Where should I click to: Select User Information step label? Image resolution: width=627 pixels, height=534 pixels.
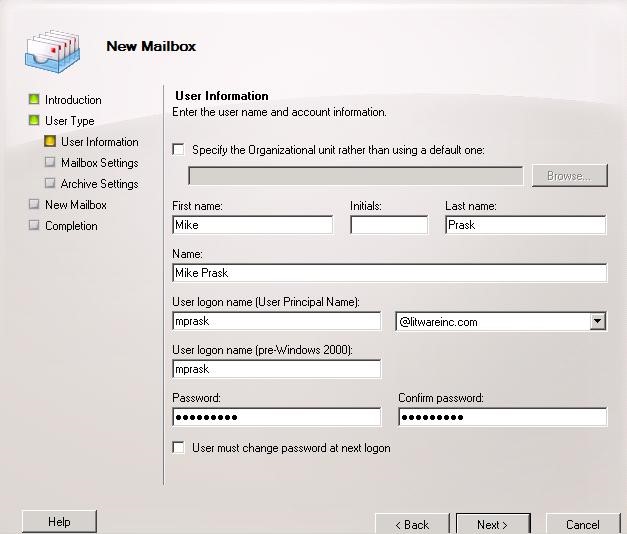tap(100, 142)
